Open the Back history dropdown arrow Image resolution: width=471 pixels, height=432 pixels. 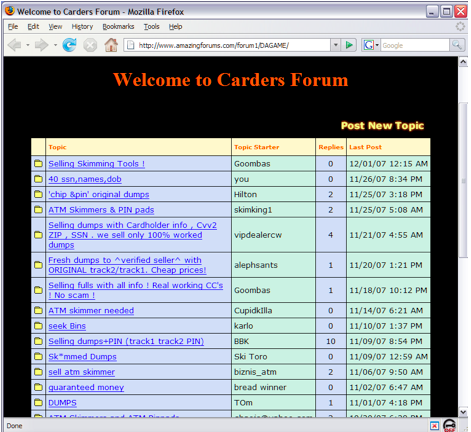(28, 45)
